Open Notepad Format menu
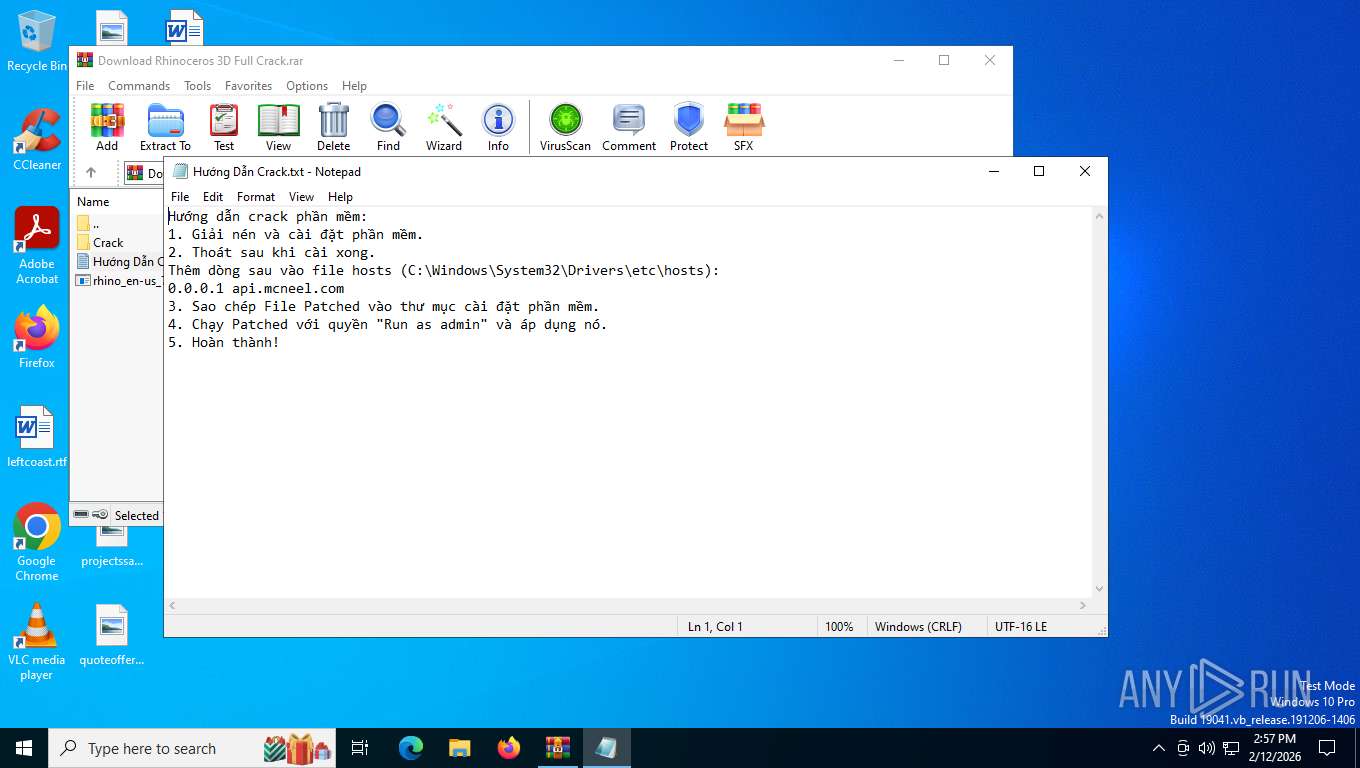 pos(256,197)
